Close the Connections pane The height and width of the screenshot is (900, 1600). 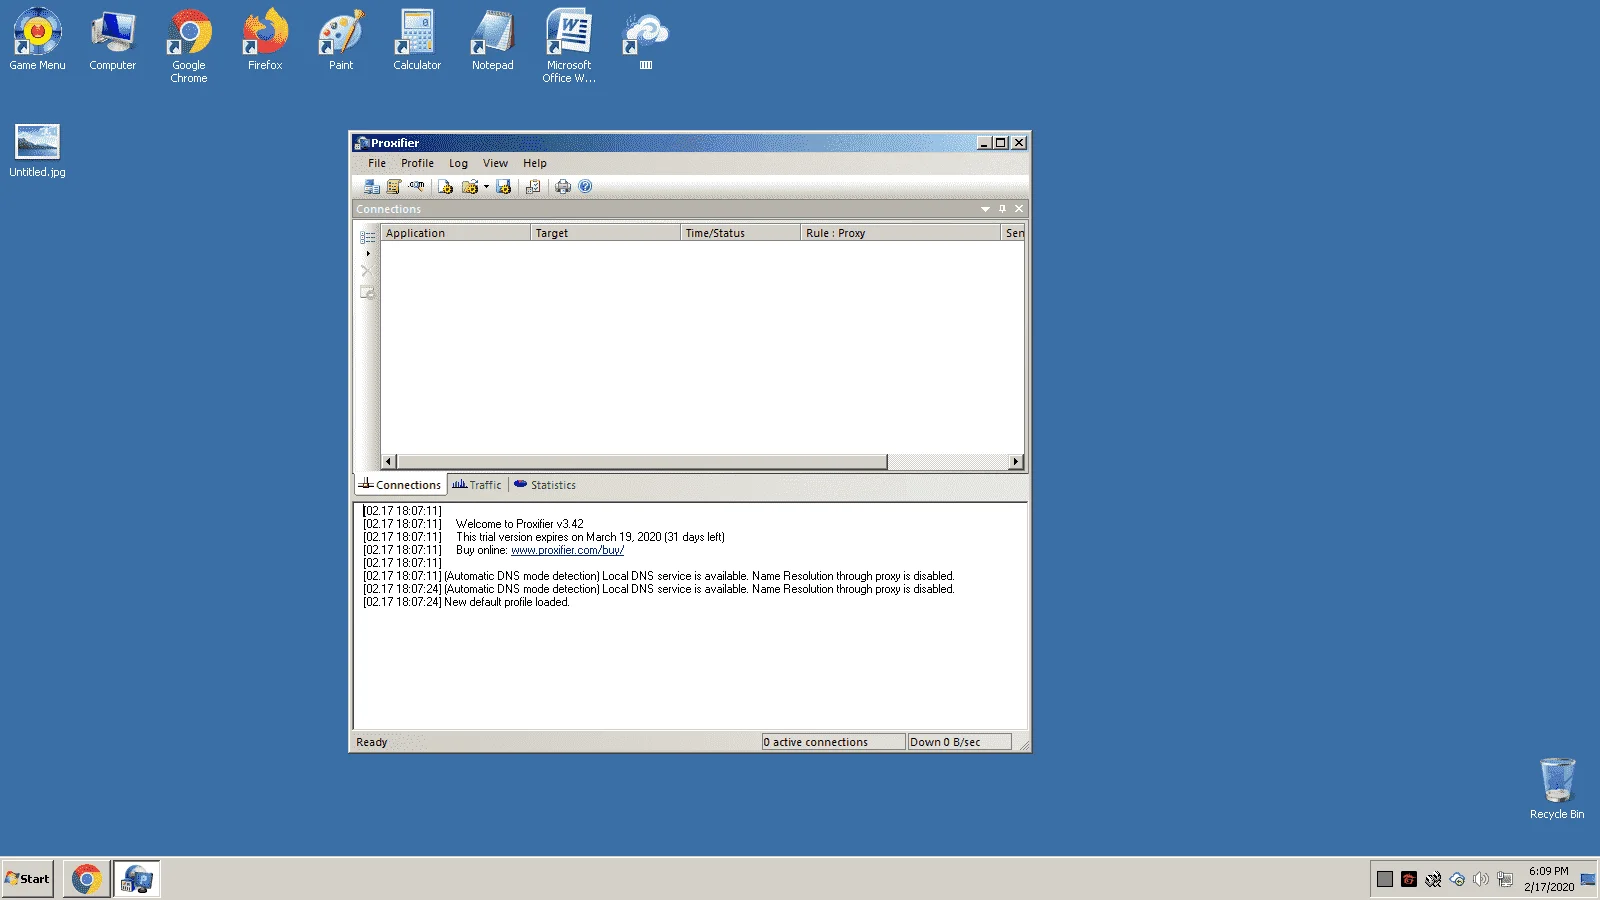(1019, 209)
